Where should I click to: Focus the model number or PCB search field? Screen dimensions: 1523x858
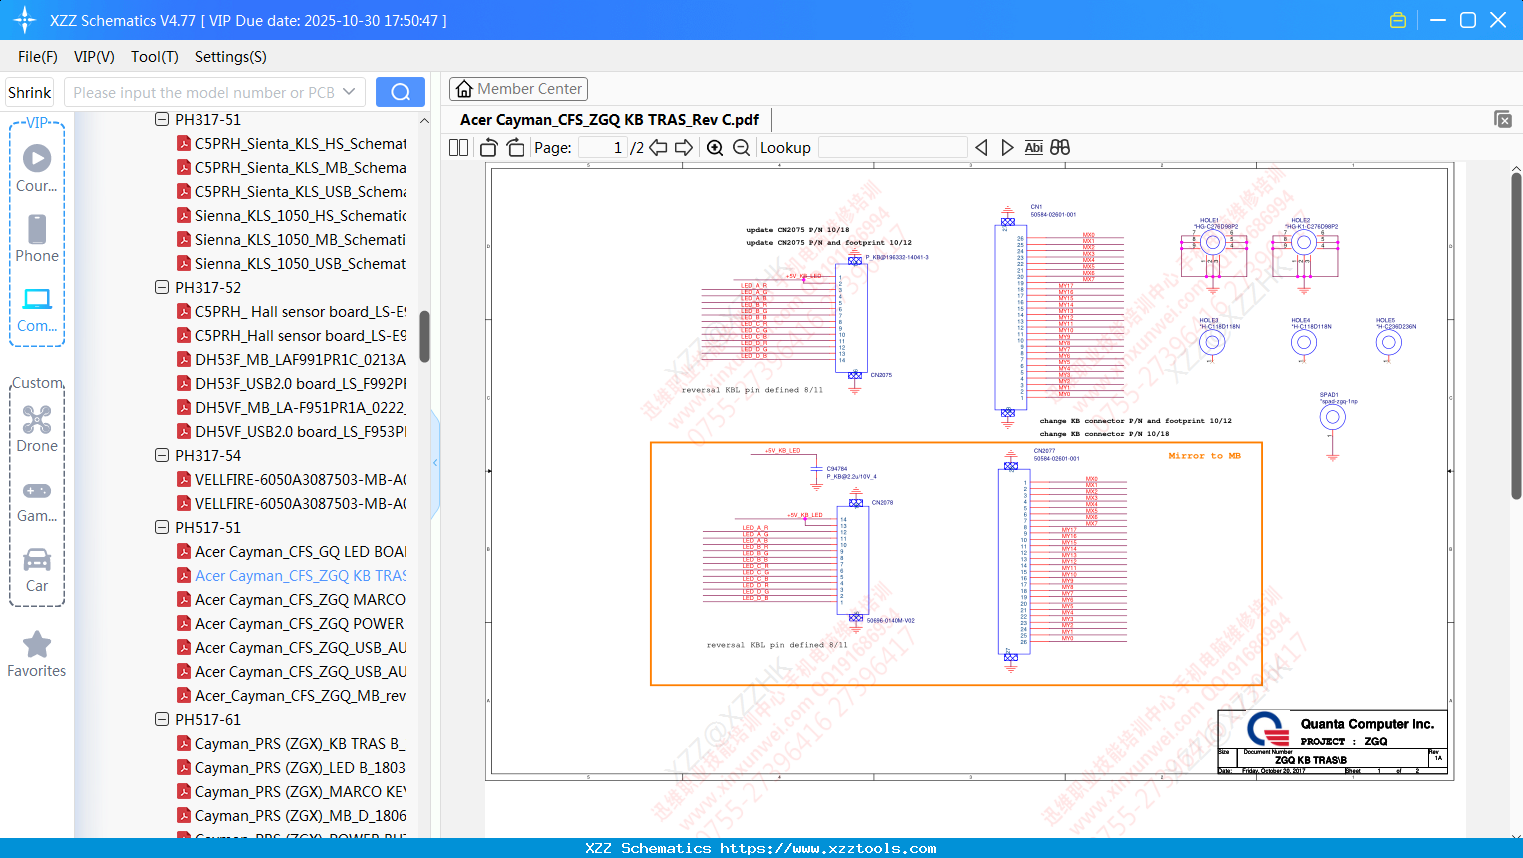(x=204, y=92)
